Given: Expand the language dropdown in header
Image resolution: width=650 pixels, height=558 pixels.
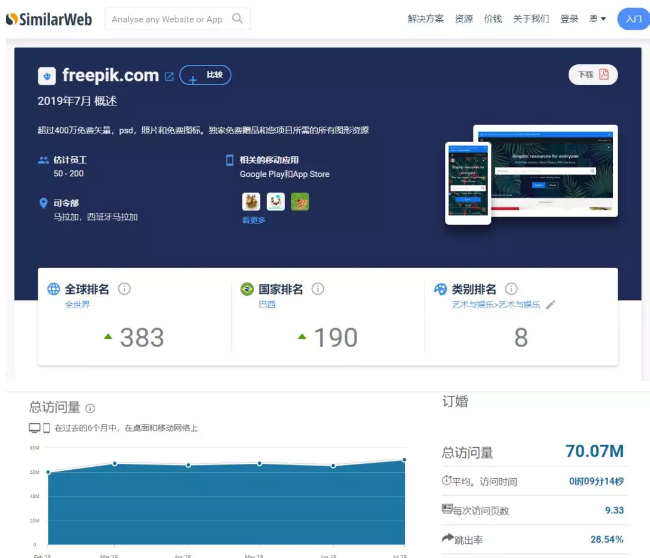Looking at the screenshot, I should point(597,19).
